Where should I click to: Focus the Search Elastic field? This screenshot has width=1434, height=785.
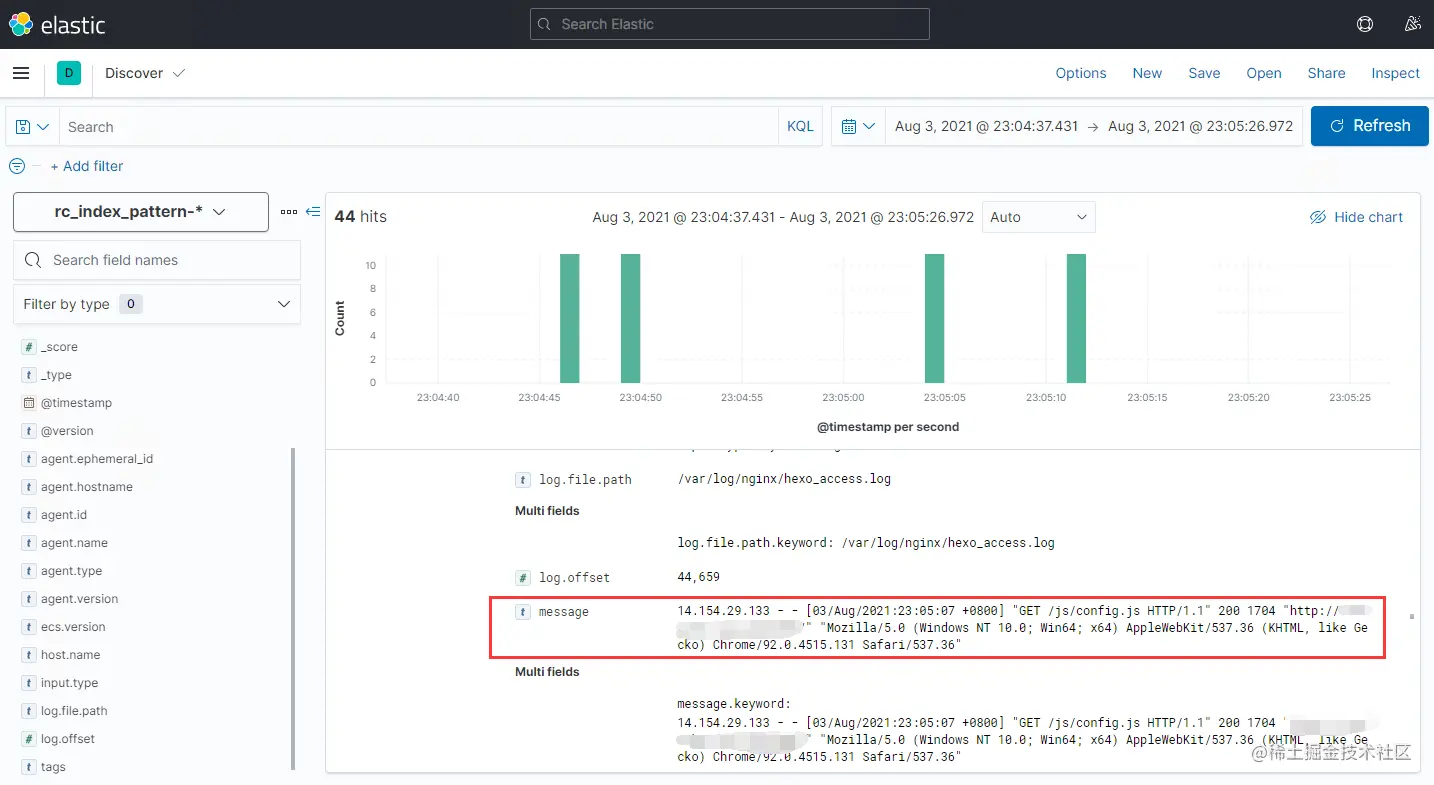(729, 24)
